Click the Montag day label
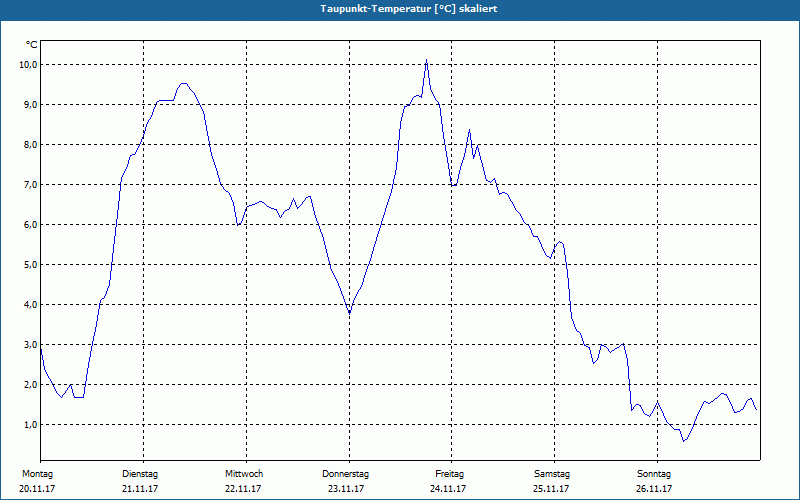 [37, 474]
